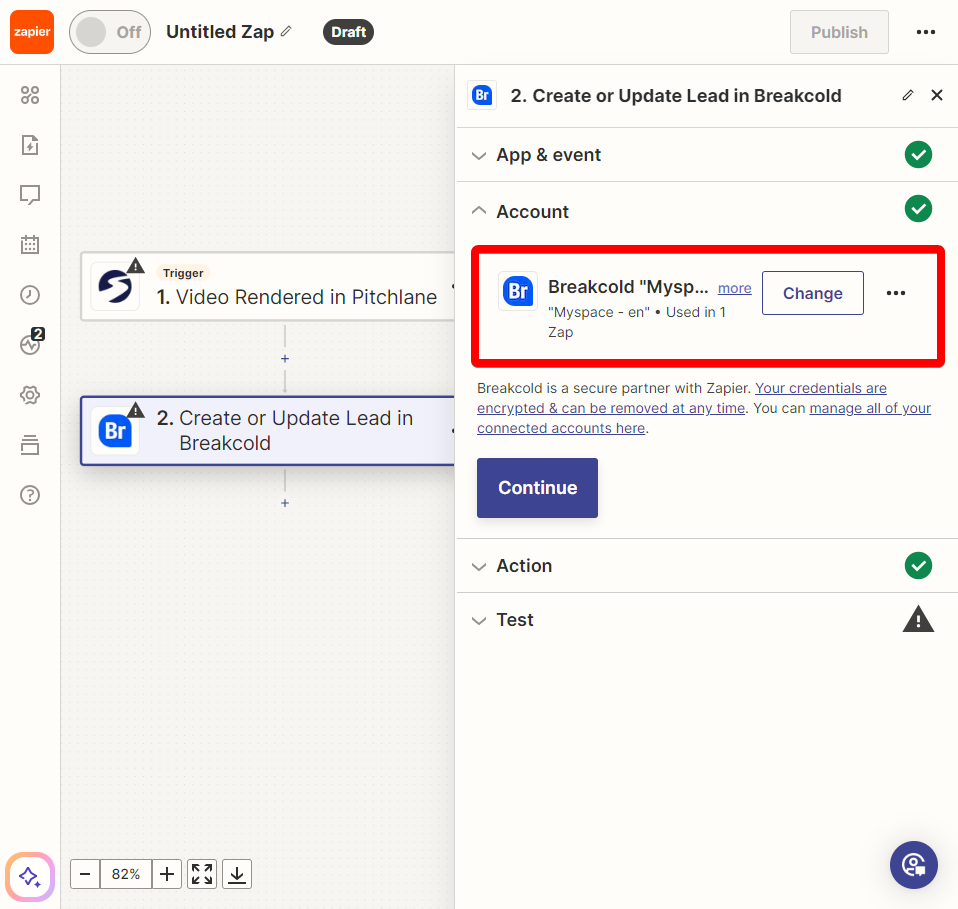Image resolution: width=958 pixels, height=909 pixels.
Task: Click the Untitled Zap title text
Action: [x=220, y=32]
